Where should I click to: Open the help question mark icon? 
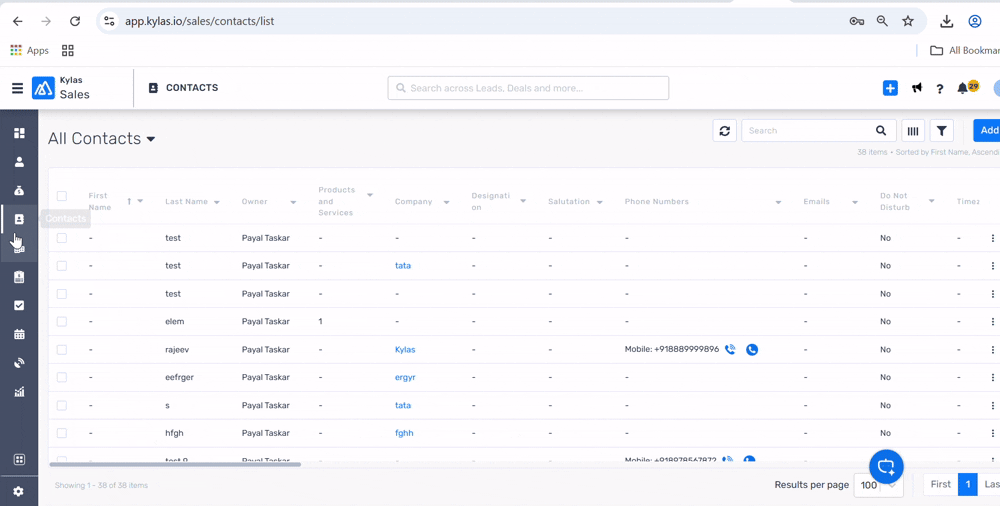pyautogui.click(x=939, y=89)
